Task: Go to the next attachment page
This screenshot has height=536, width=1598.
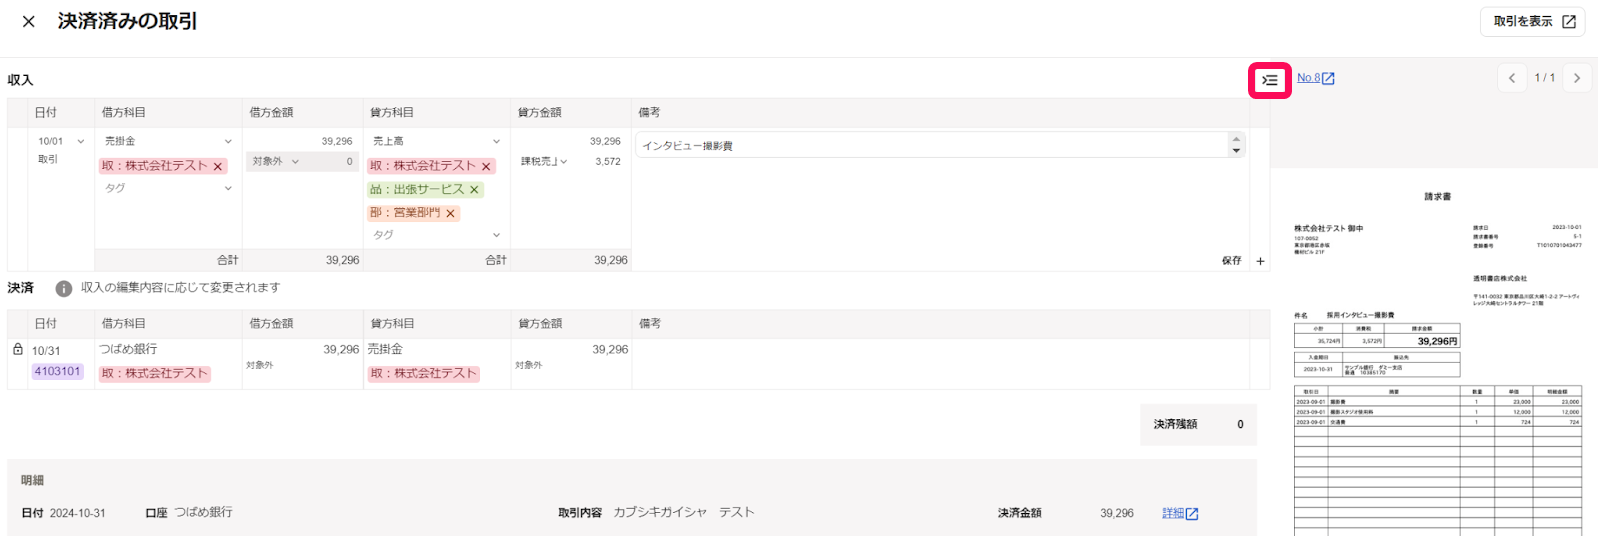Action: pos(1577,78)
